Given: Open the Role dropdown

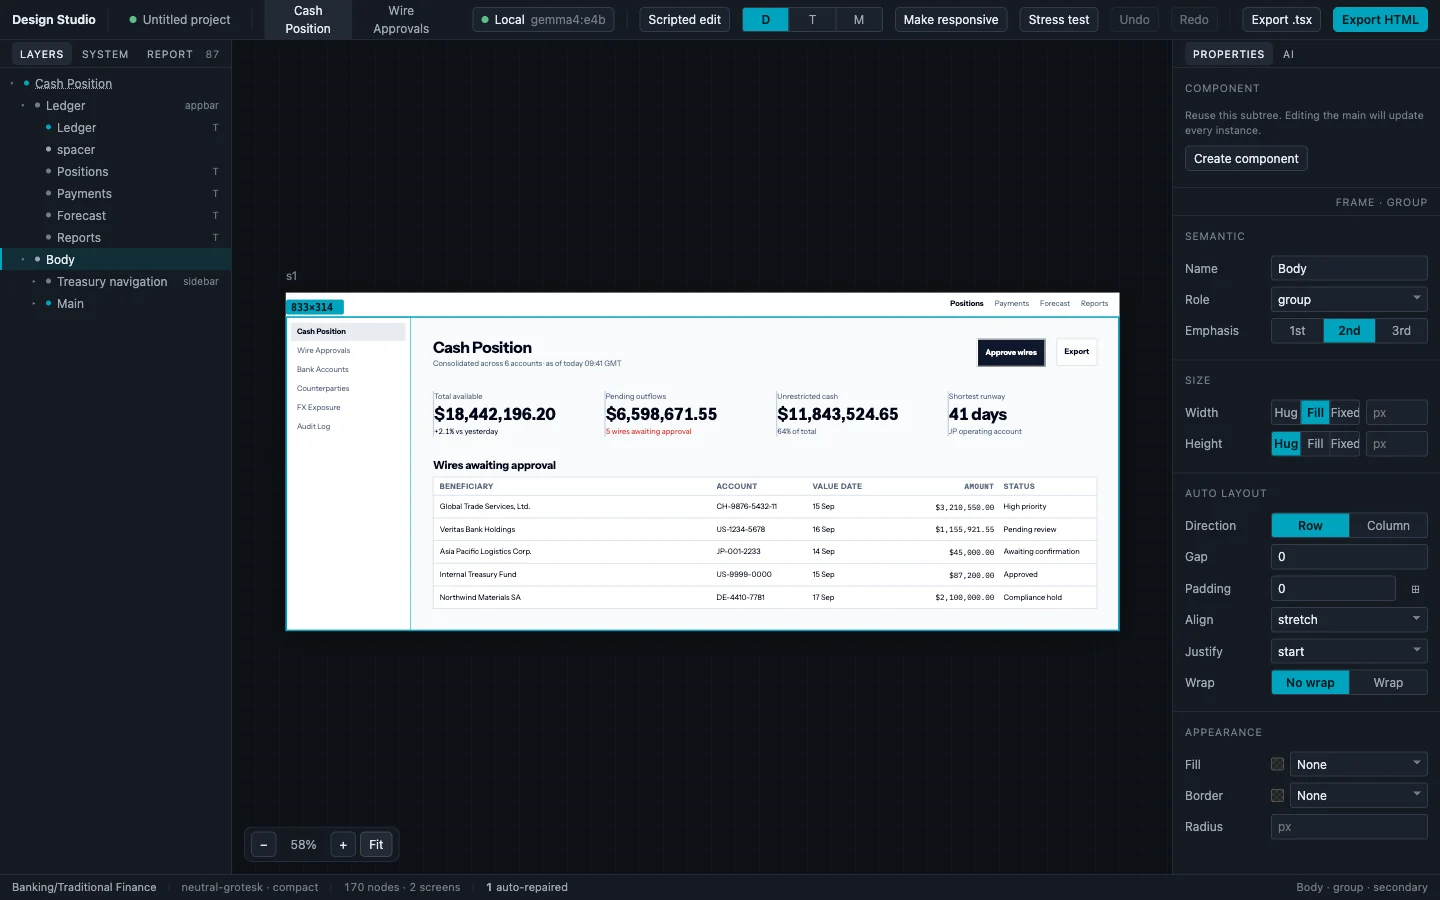Looking at the screenshot, I should 1349,300.
